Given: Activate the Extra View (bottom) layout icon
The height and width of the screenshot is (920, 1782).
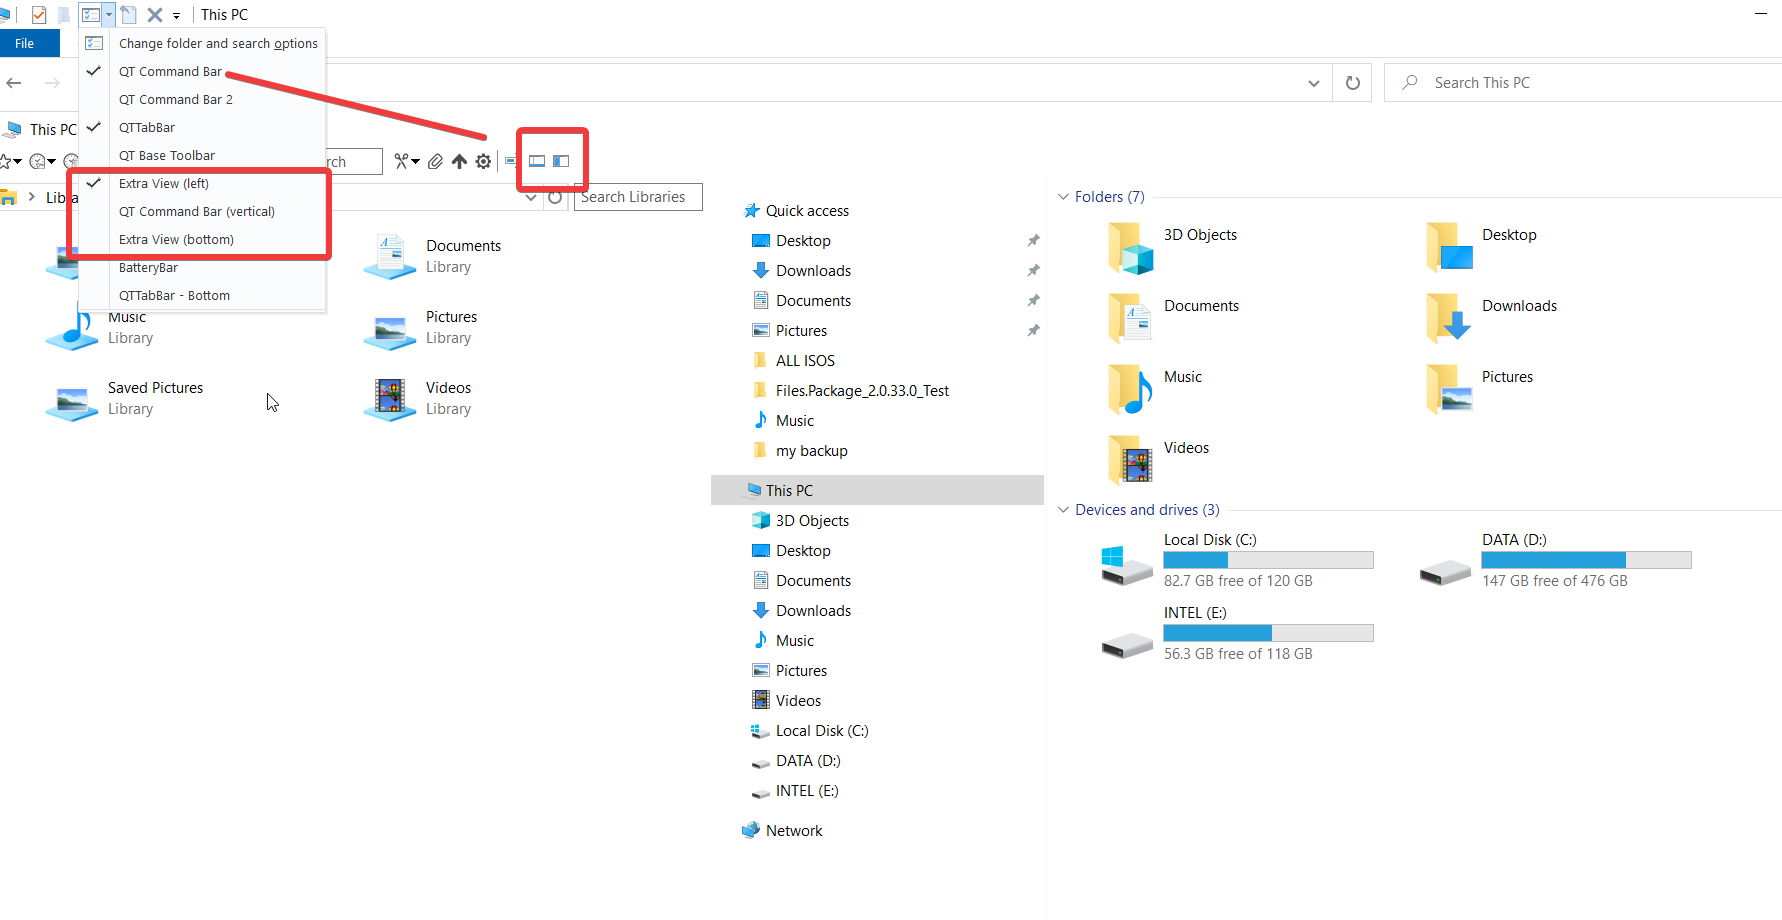Looking at the screenshot, I should 536,161.
